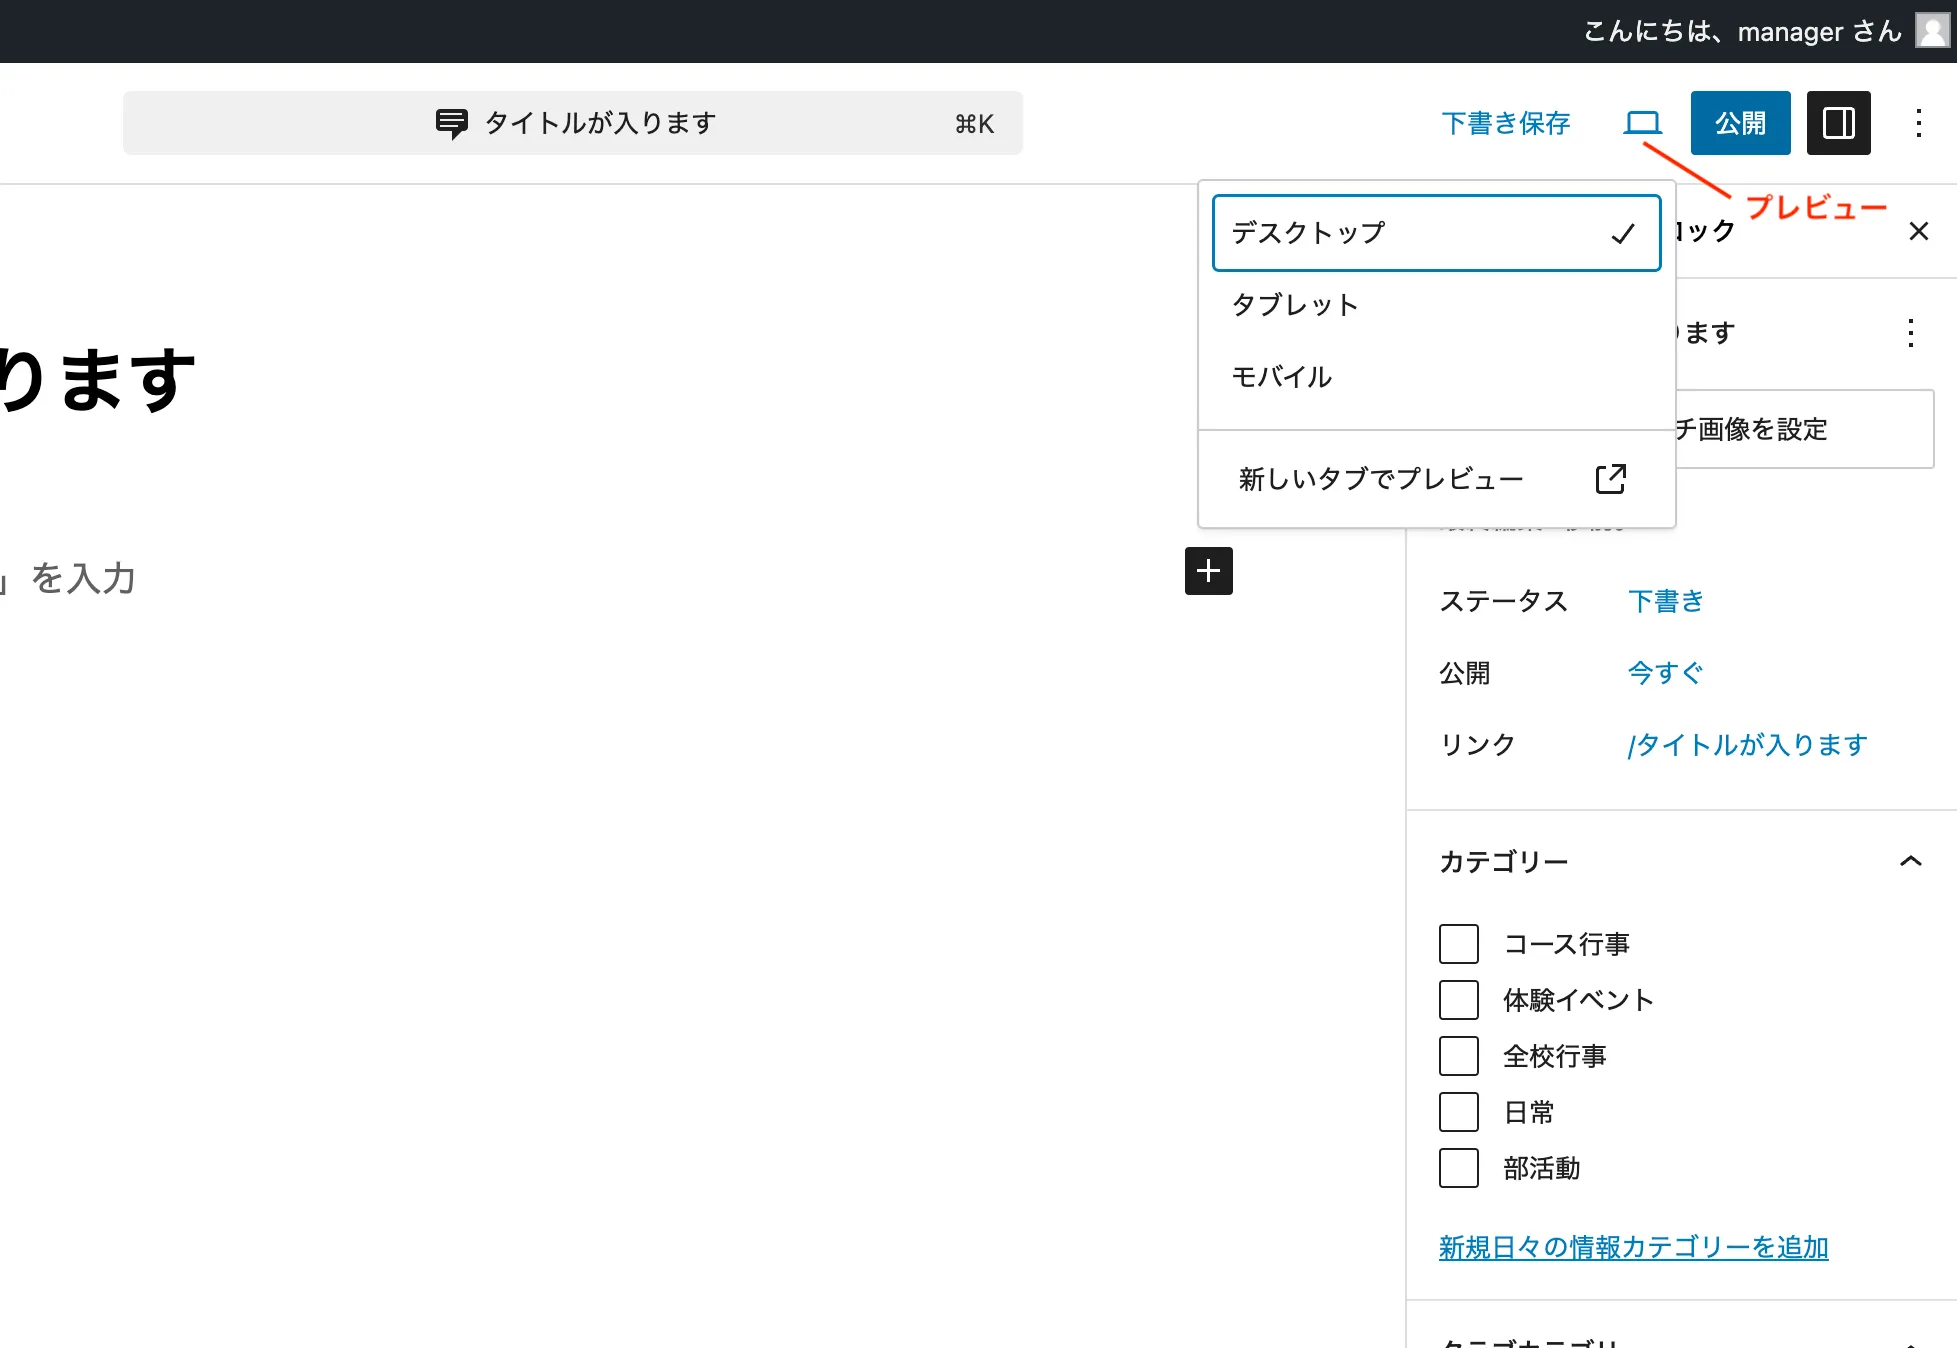Open the command palette title bar タイトルが入ります
This screenshot has height=1348, width=1957.
click(573, 123)
